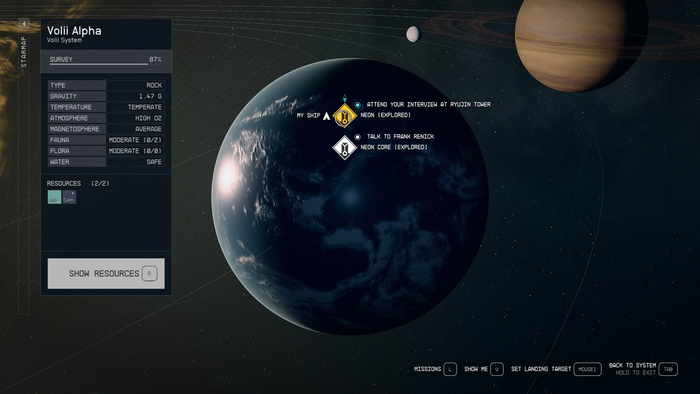Screen dimensions: 700x394
Task: Click the Talk To Frank Renick text
Action: click(400, 137)
